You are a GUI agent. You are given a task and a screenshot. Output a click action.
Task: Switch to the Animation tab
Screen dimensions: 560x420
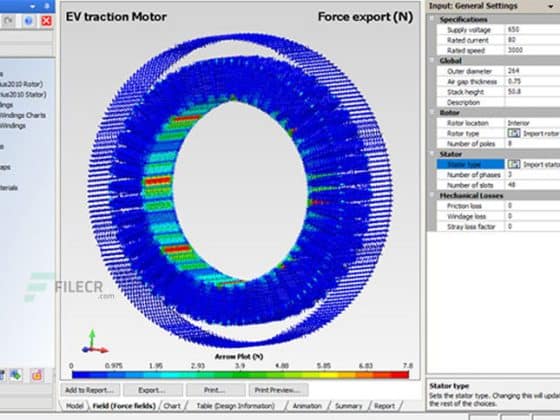[307, 406]
